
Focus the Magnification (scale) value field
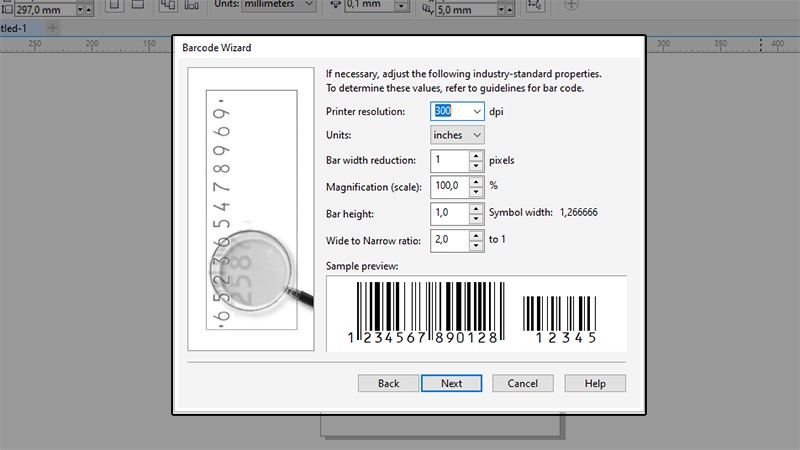(x=448, y=187)
